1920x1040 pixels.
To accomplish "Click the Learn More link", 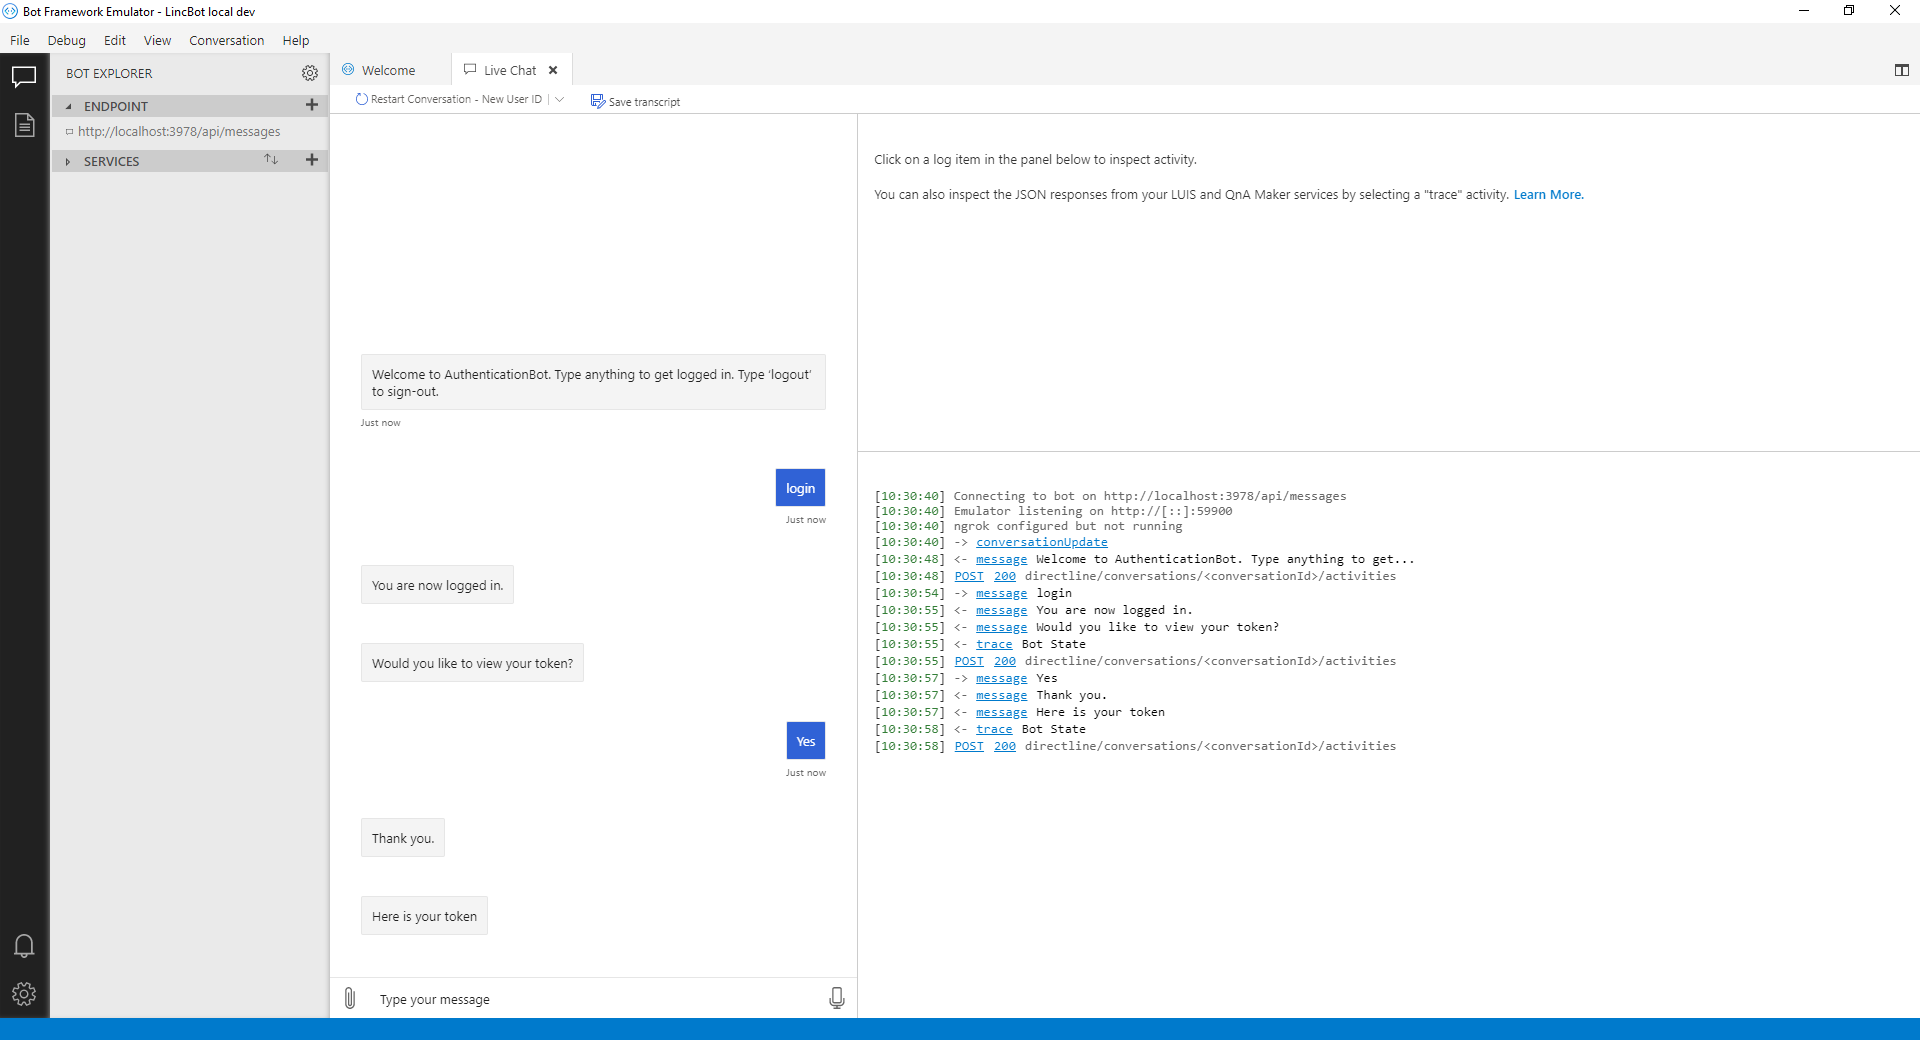I will pos(1548,194).
